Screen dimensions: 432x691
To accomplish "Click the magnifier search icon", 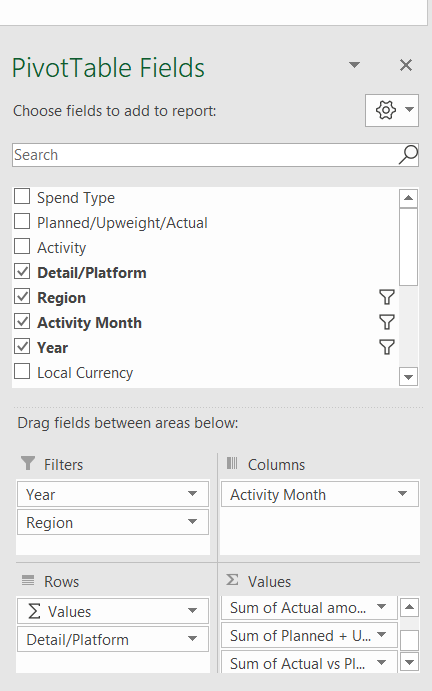I will click(x=408, y=155).
